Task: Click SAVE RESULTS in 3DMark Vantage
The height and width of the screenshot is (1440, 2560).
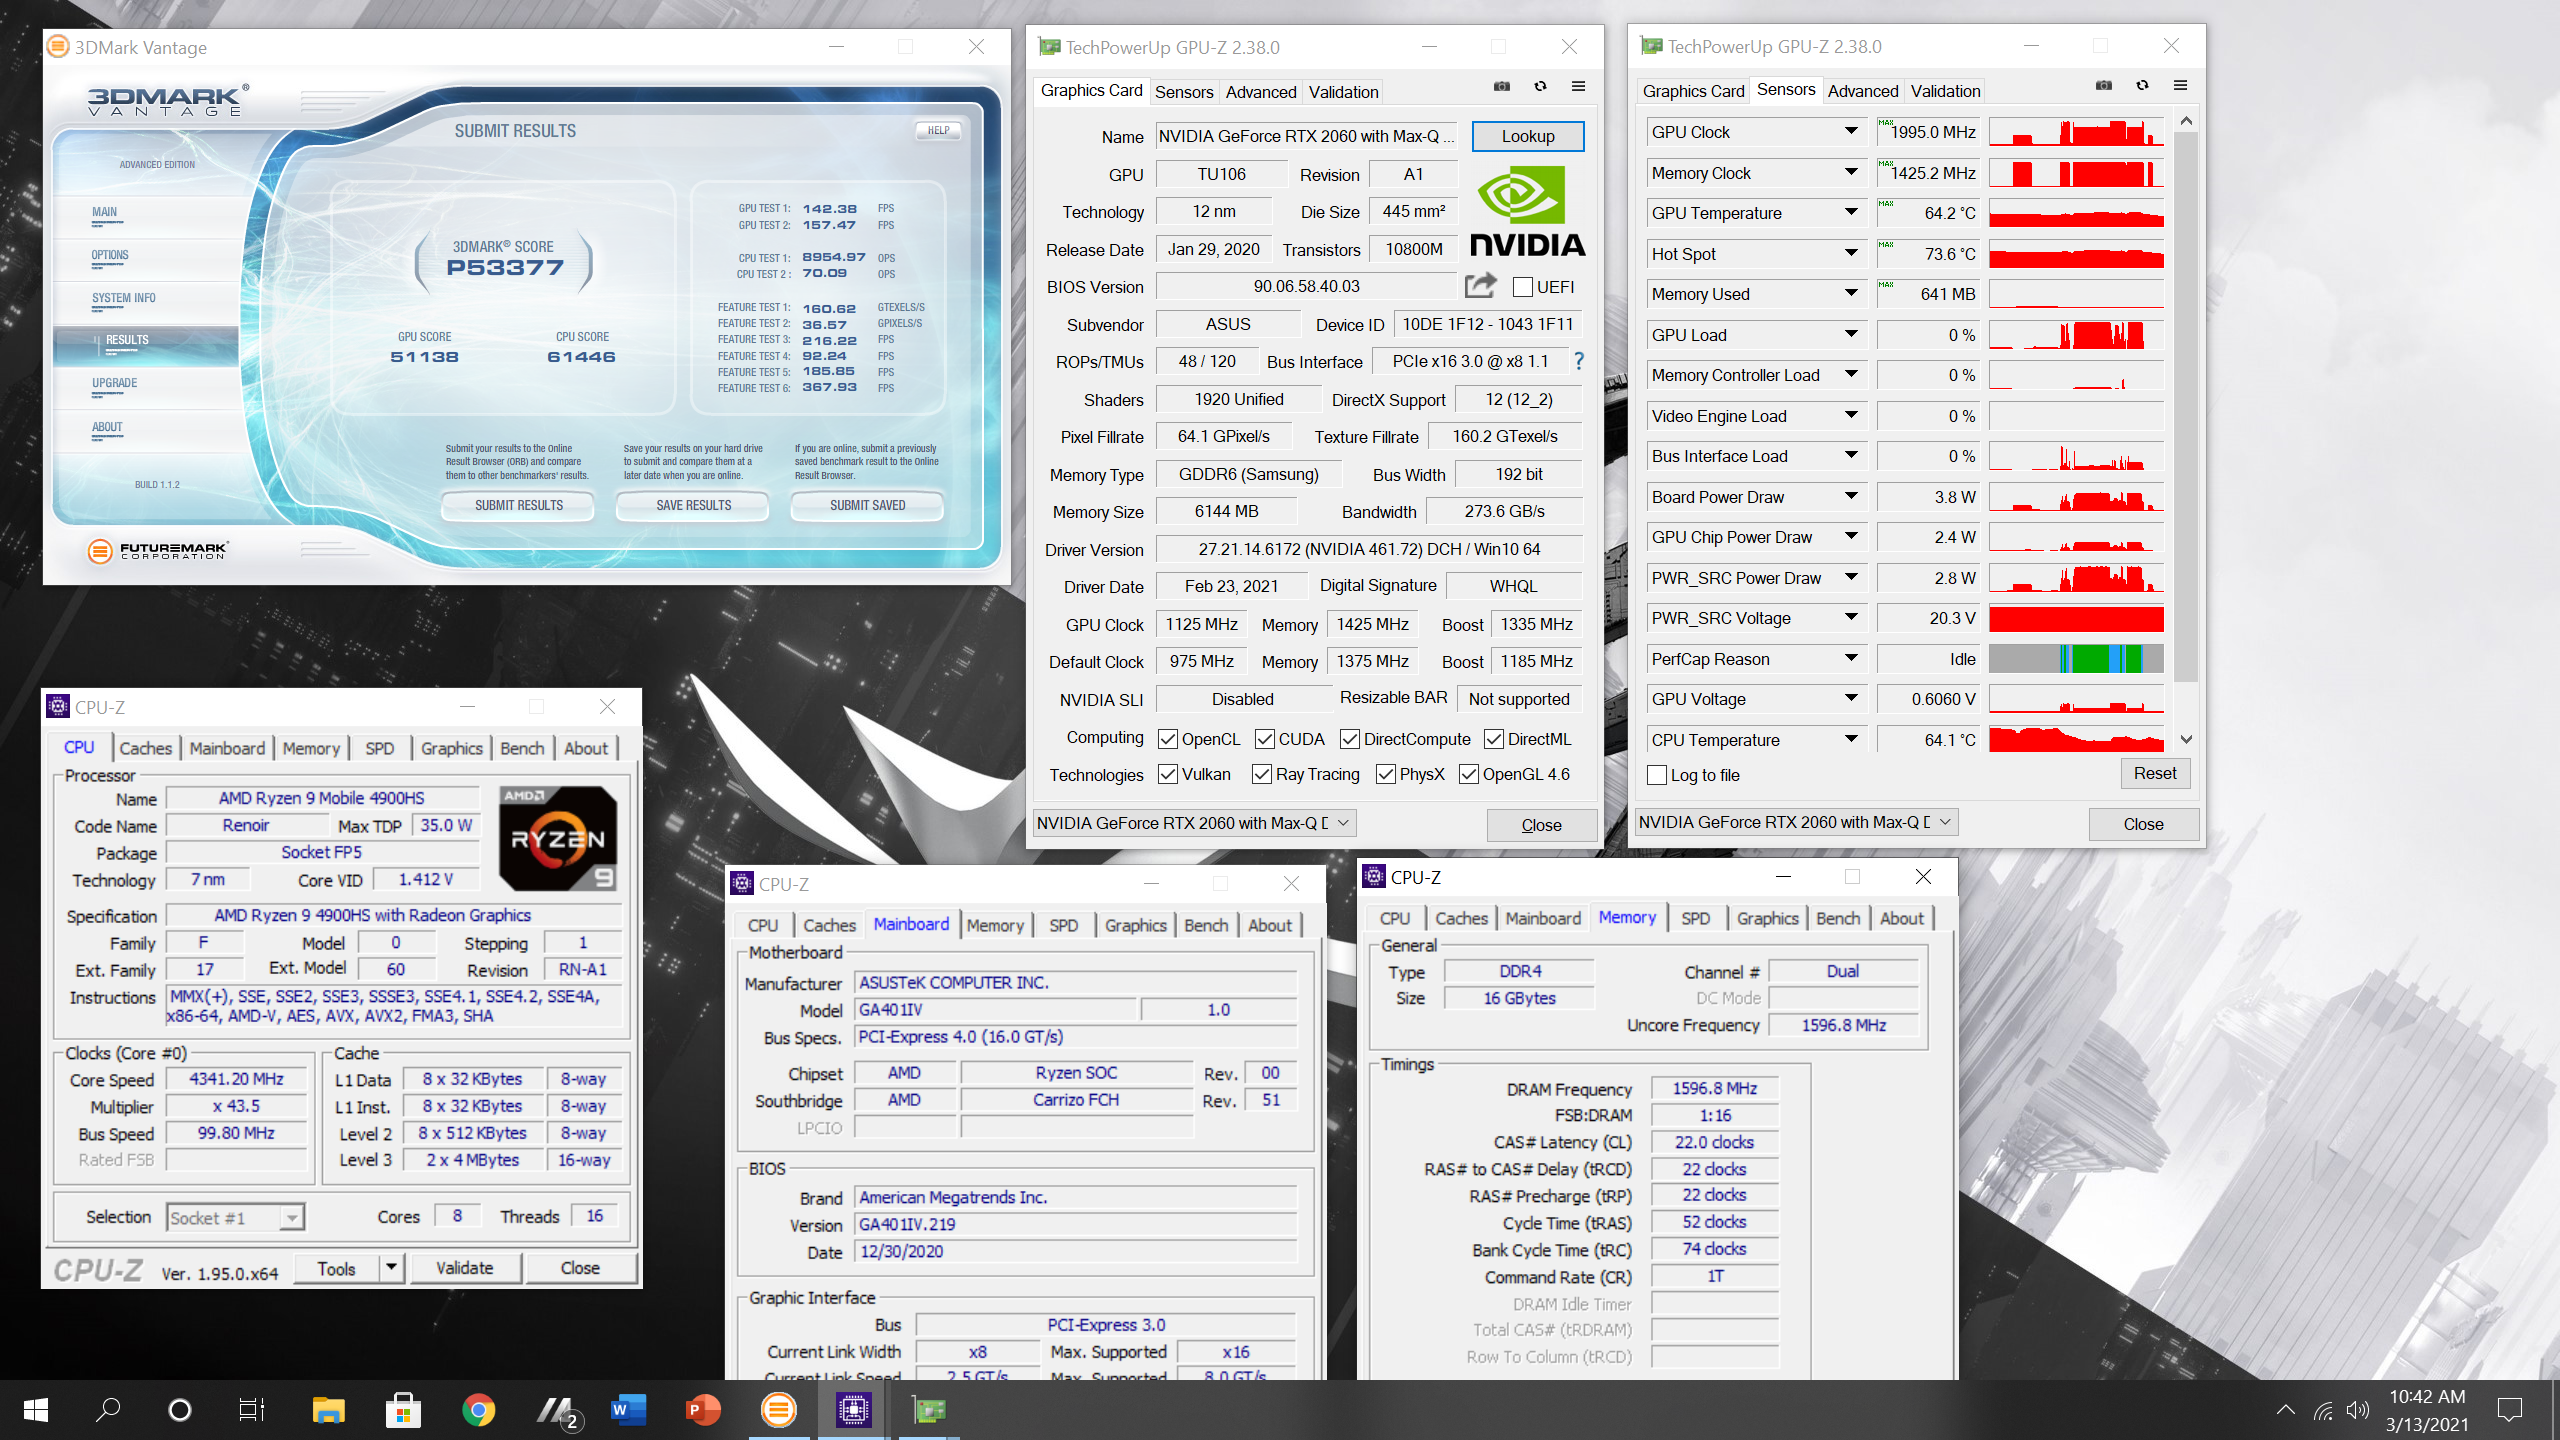Action: coord(693,505)
